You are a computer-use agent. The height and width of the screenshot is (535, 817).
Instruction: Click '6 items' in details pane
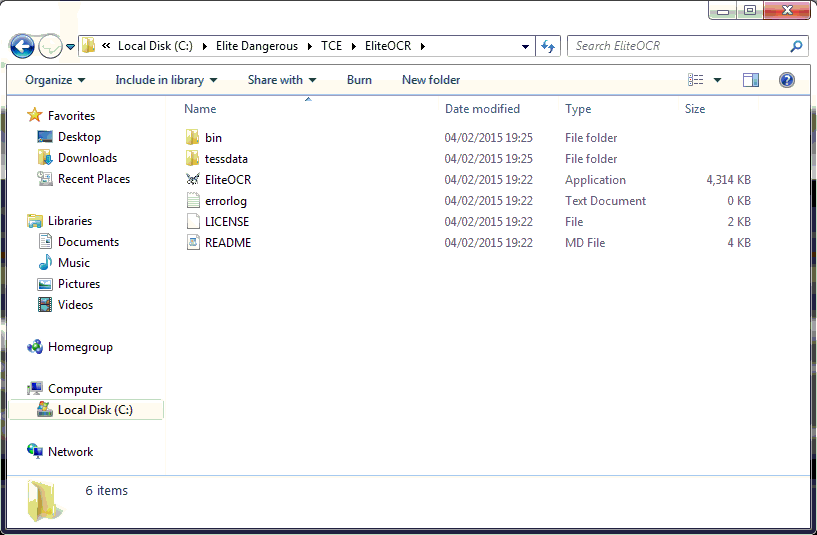(x=106, y=491)
